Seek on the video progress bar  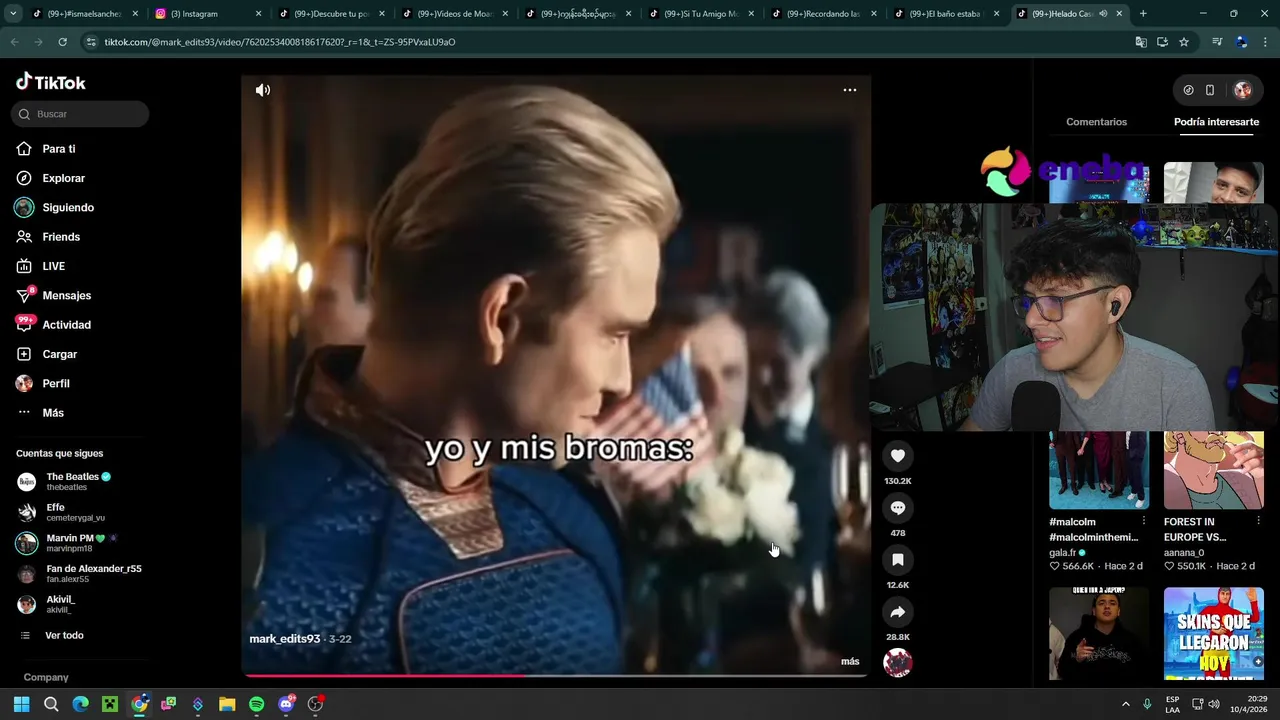(x=555, y=676)
